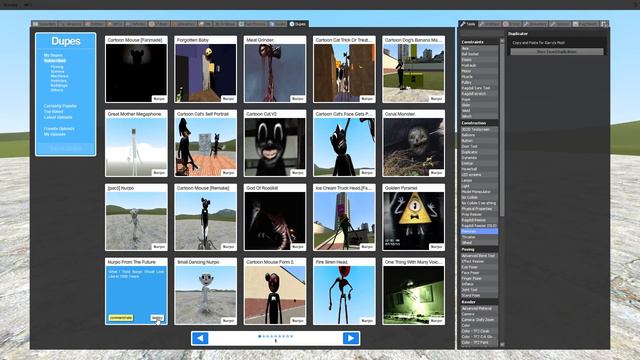Collapse the Constraints category header

[479, 42]
